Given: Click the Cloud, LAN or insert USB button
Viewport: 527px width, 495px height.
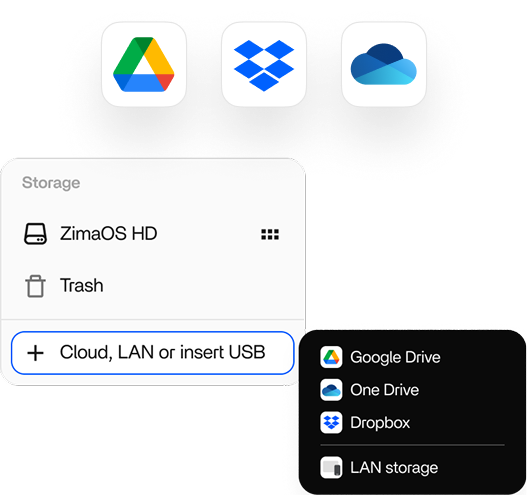Looking at the screenshot, I should click(153, 353).
